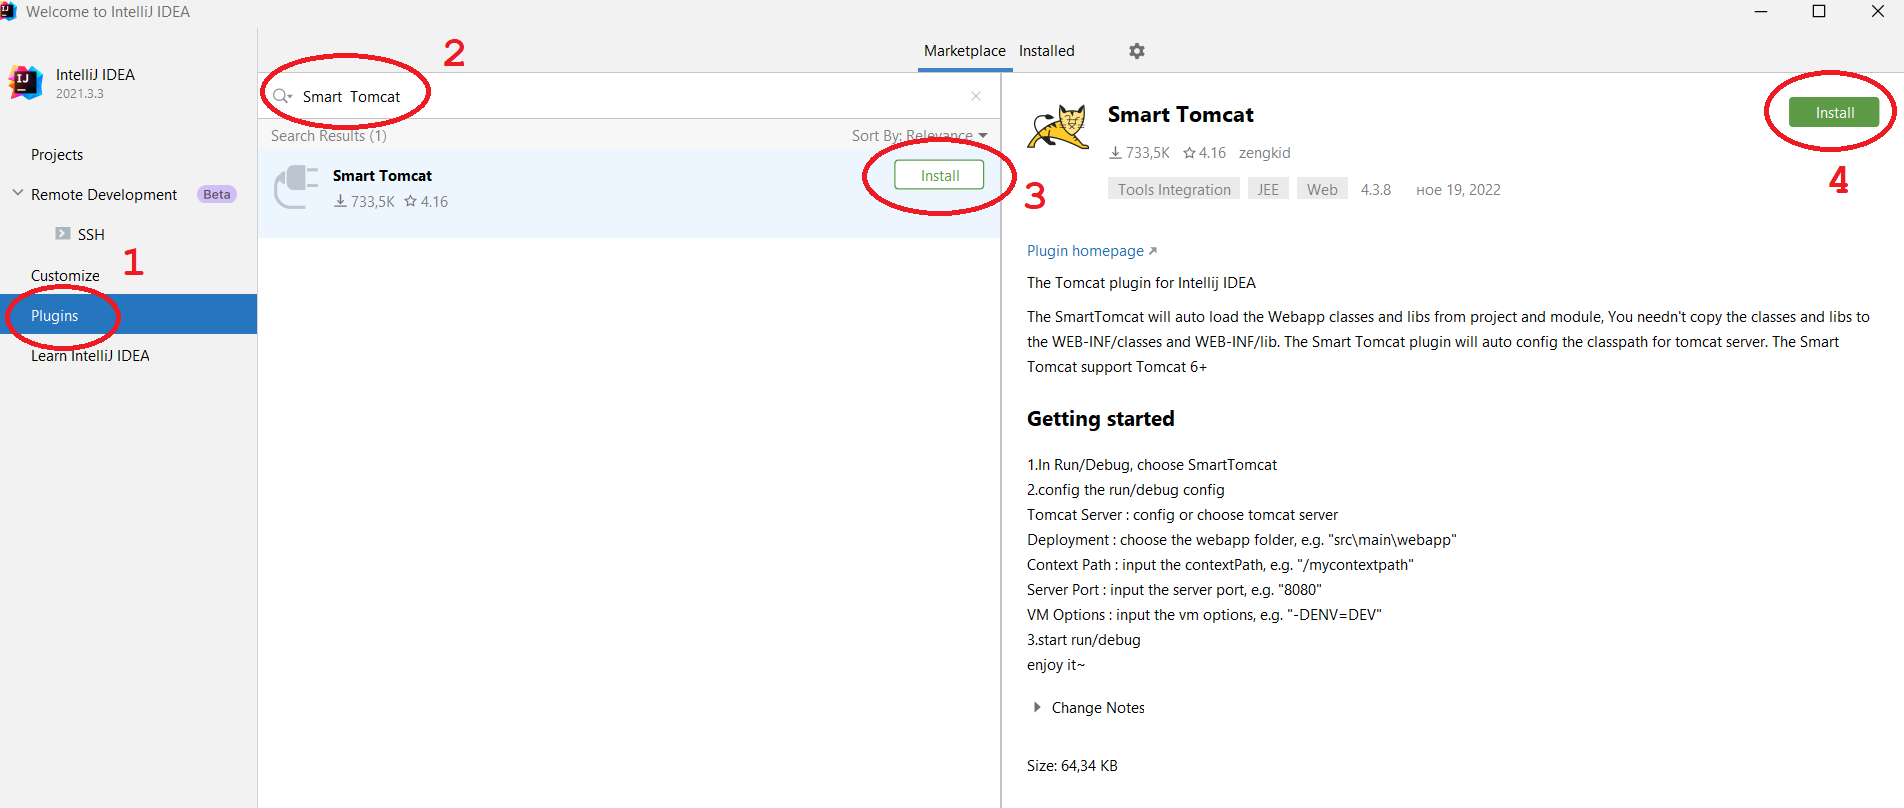Click the SSH terminal icon
The height and width of the screenshot is (808, 1904).
[63, 234]
